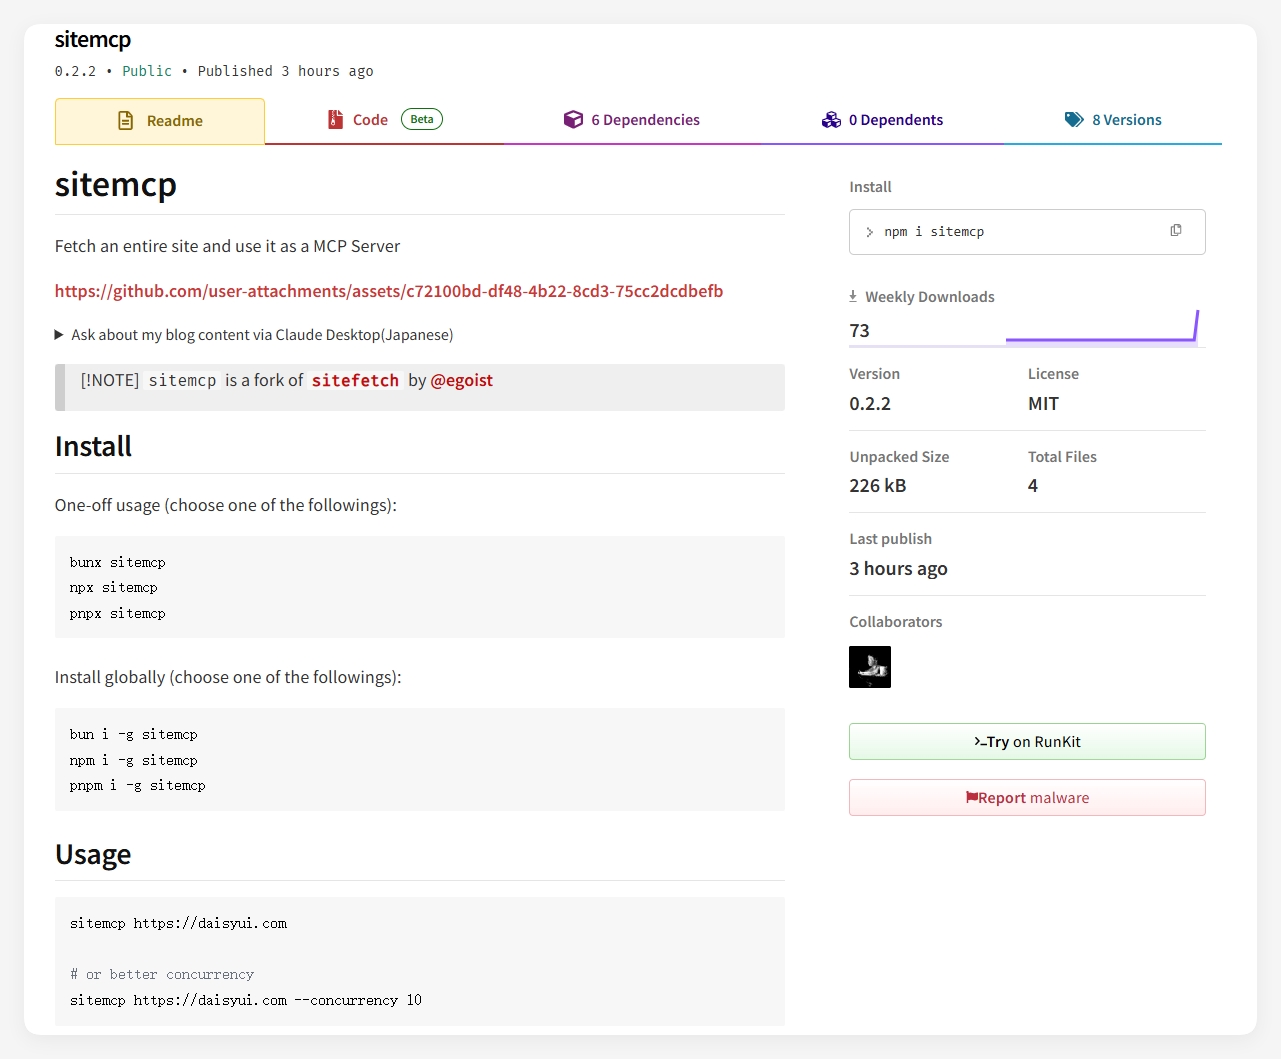1281x1059 pixels.
Task: Click the Usage heading
Action: pos(93,855)
